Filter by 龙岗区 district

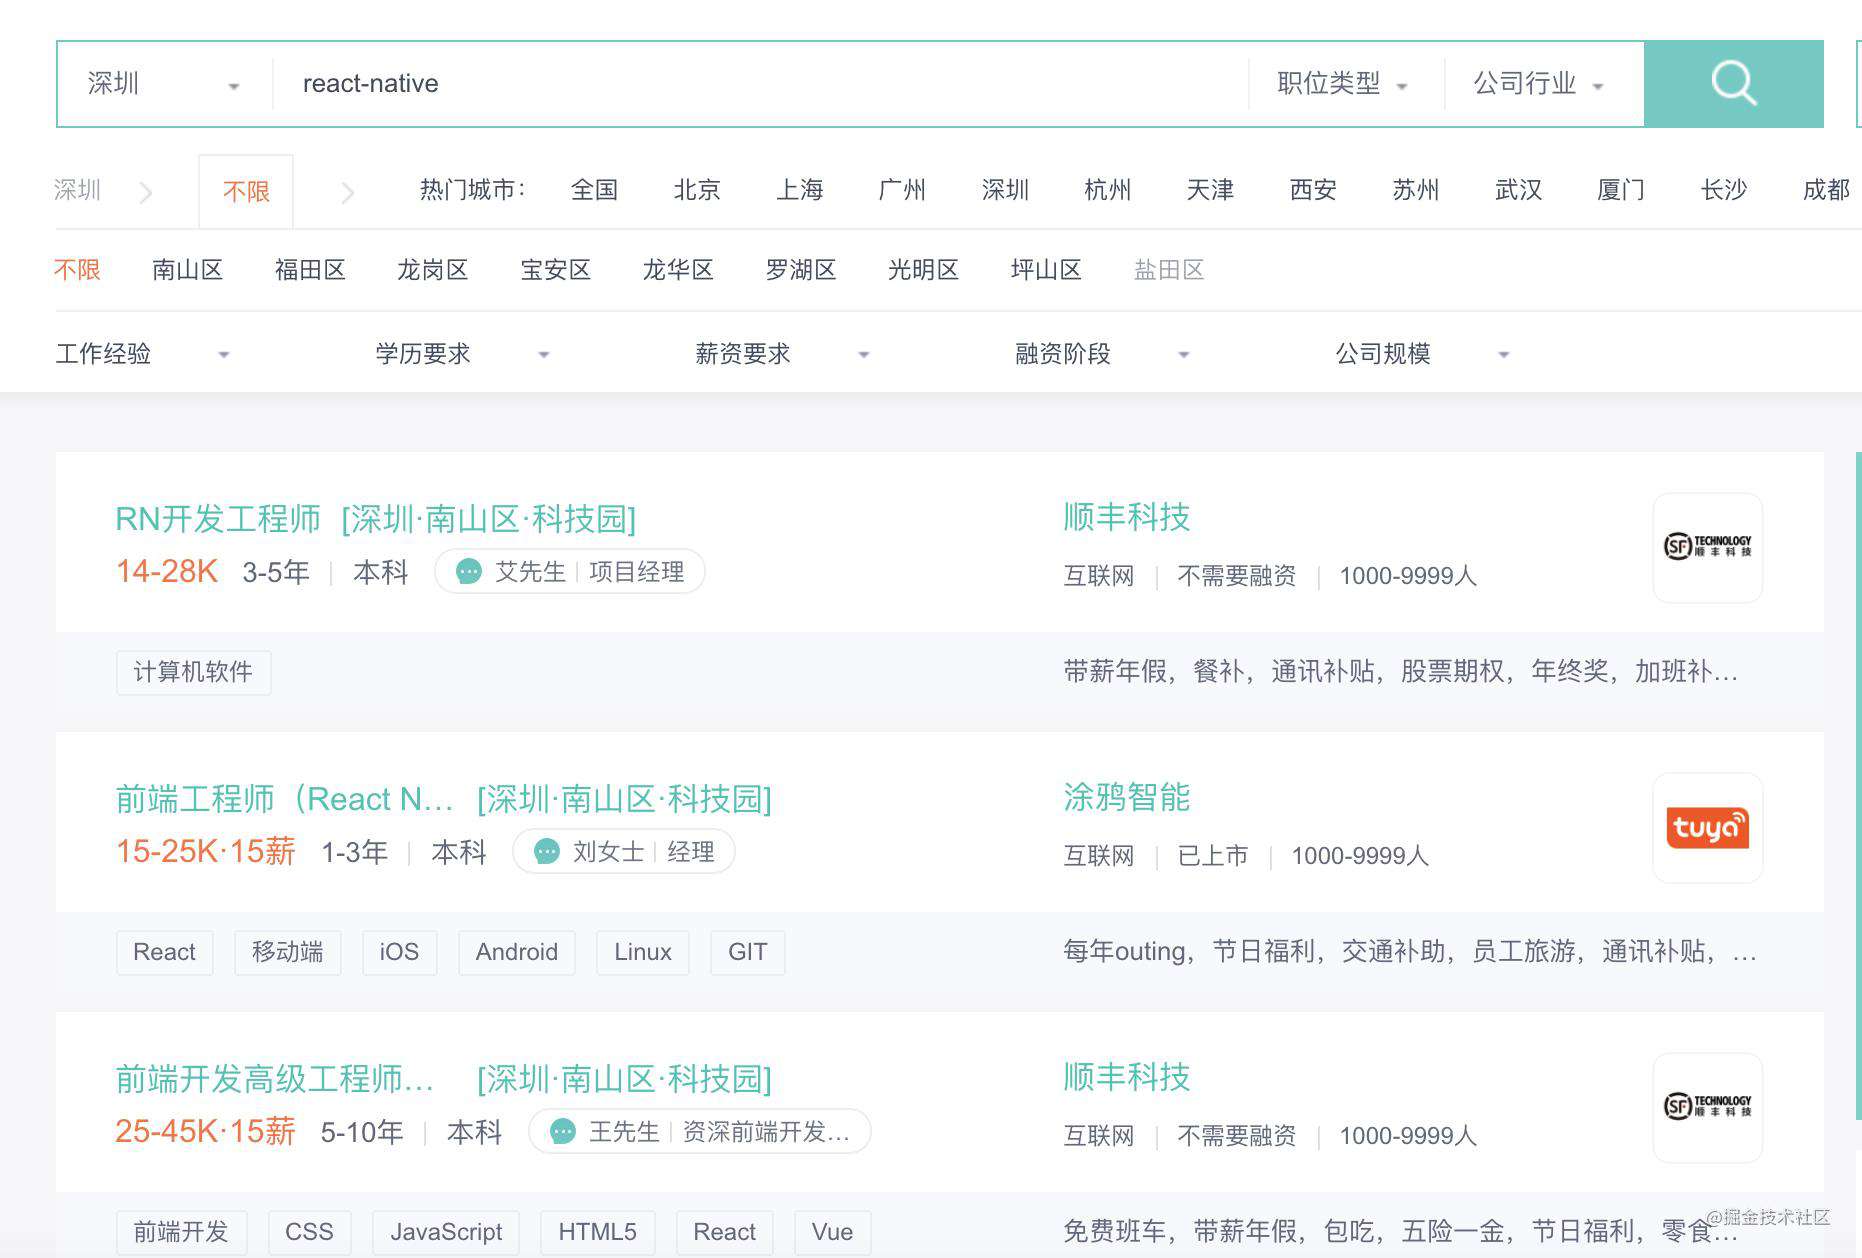(432, 270)
